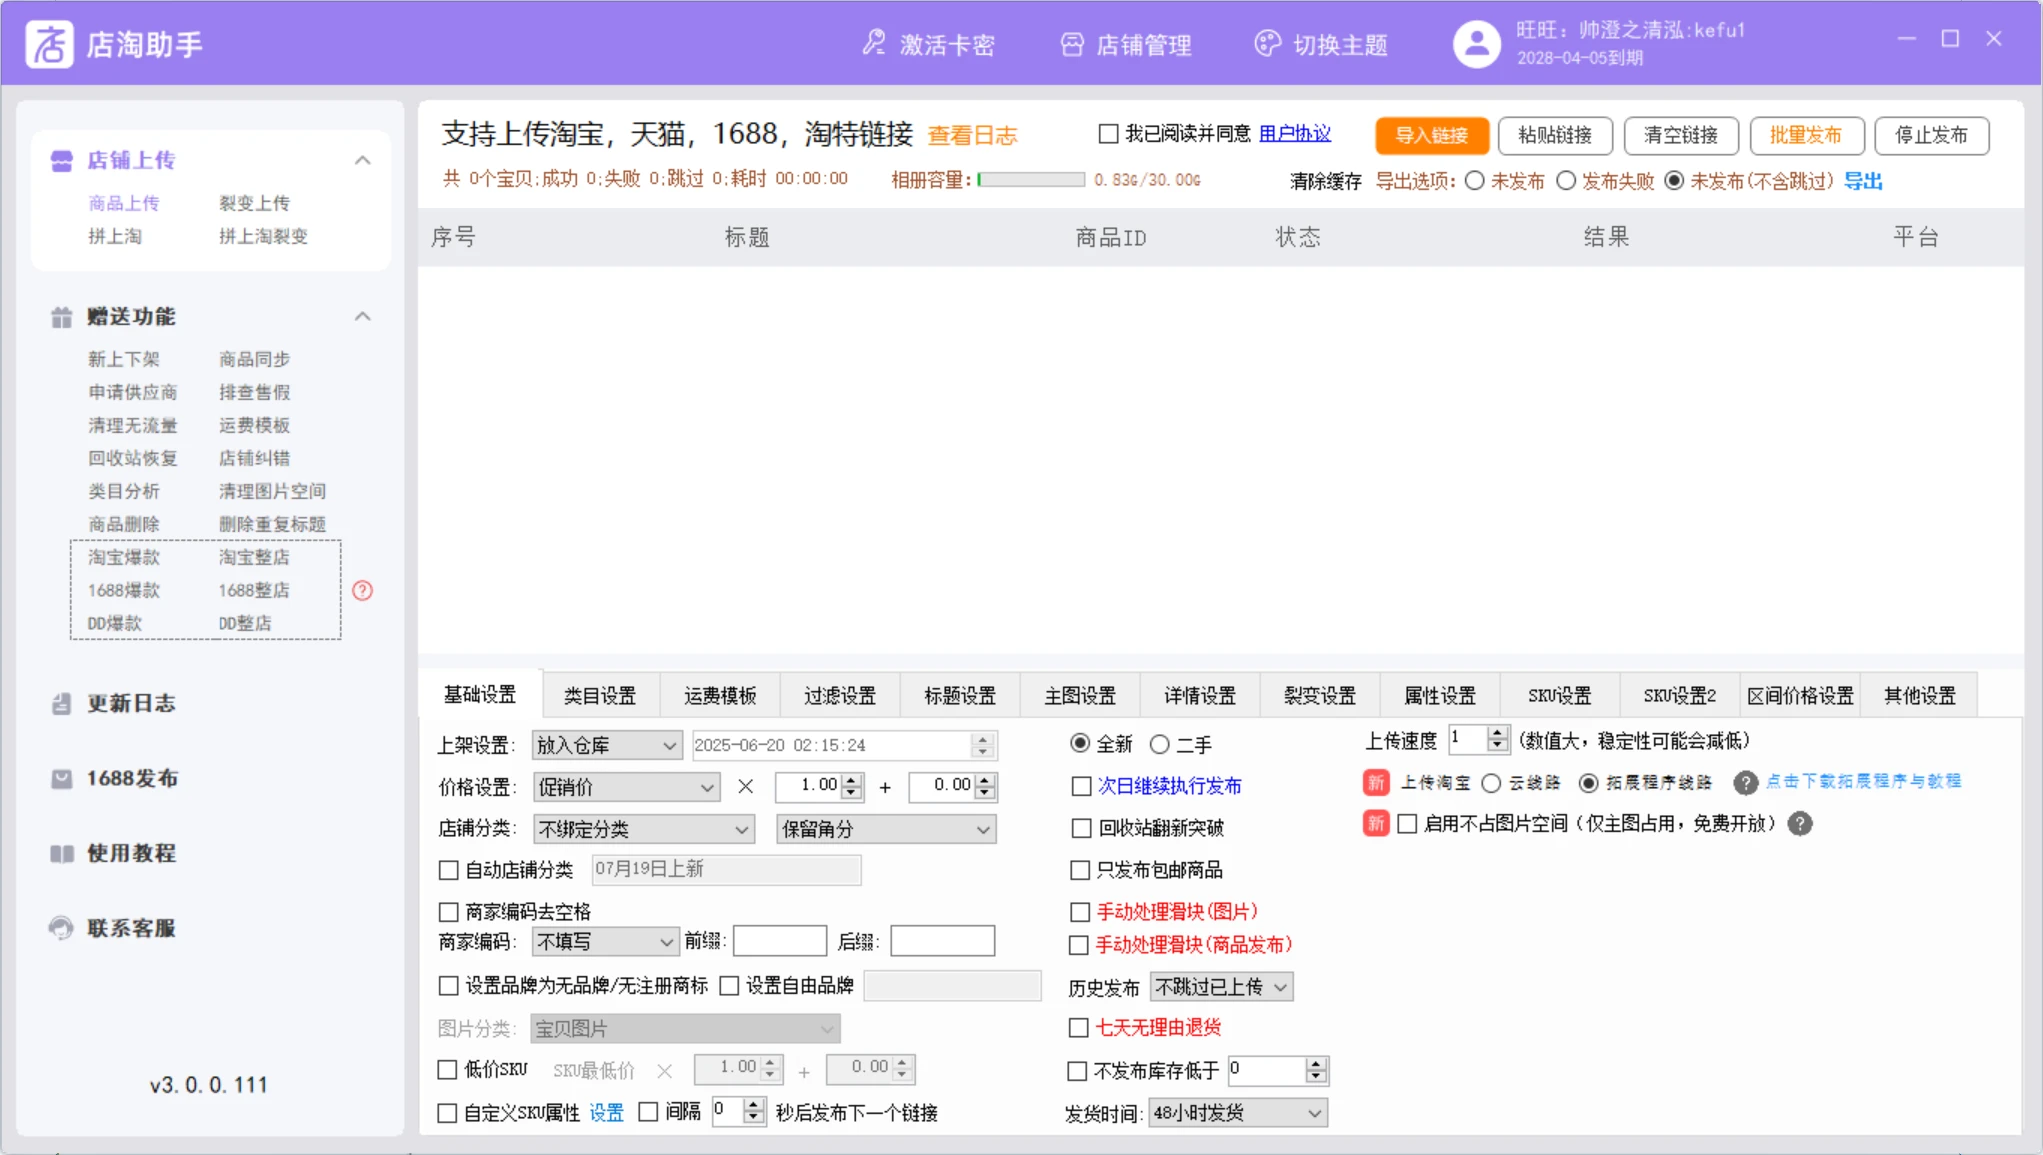The width and height of the screenshot is (2043, 1155).
Task: Click the 批量发布 button
Action: (1806, 135)
